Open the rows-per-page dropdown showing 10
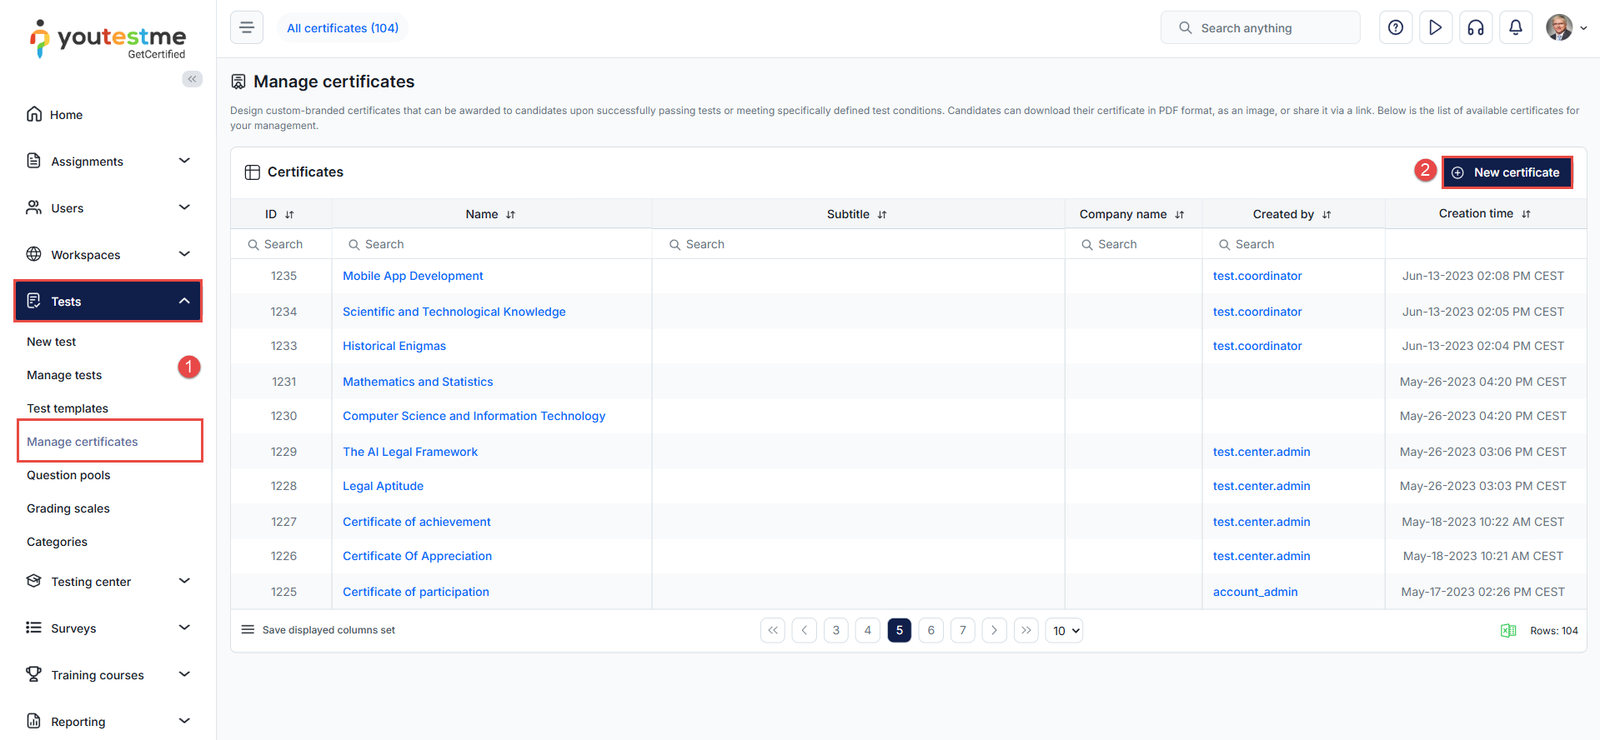This screenshot has width=1600, height=740. click(1064, 631)
